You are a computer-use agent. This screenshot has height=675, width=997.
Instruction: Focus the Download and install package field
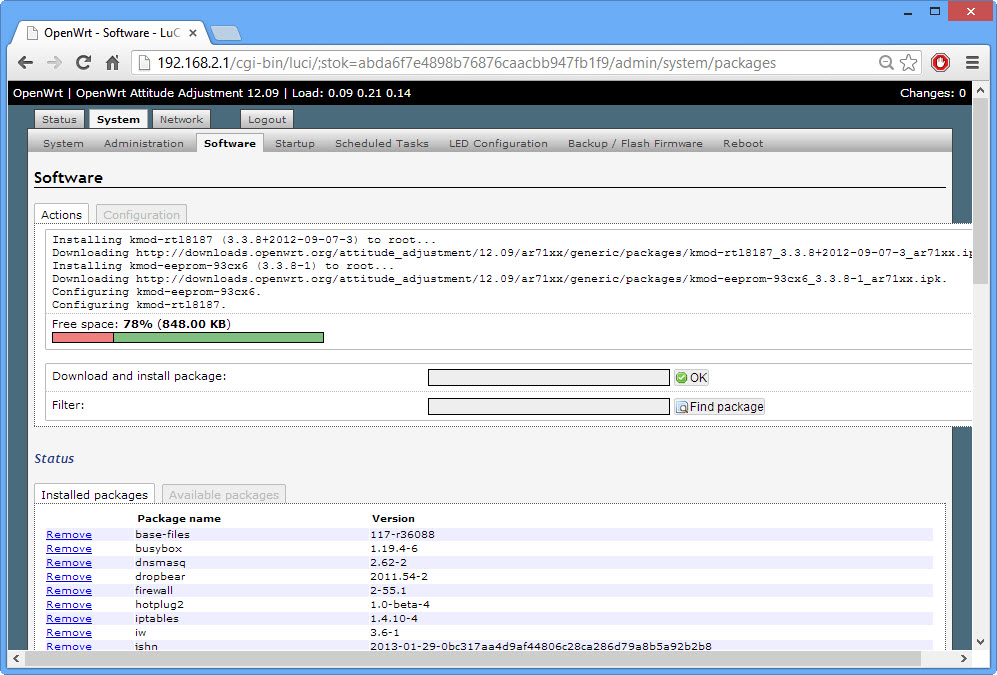coord(549,378)
